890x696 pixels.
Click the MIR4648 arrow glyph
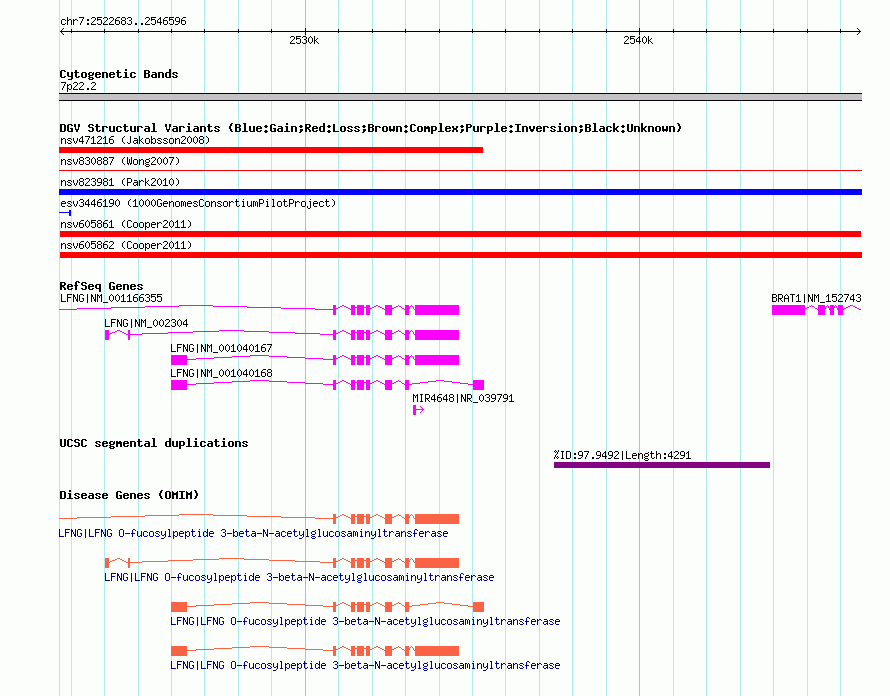pyautogui.click(x=418, y=410)
